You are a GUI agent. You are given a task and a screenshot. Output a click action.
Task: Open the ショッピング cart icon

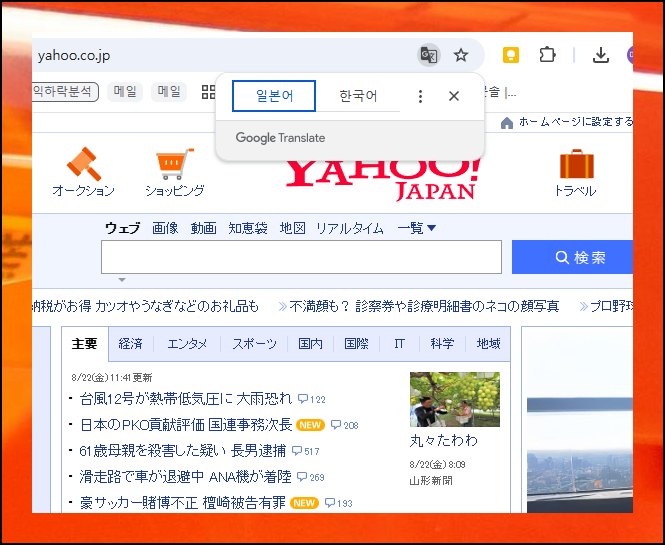[x=175, y=164]
